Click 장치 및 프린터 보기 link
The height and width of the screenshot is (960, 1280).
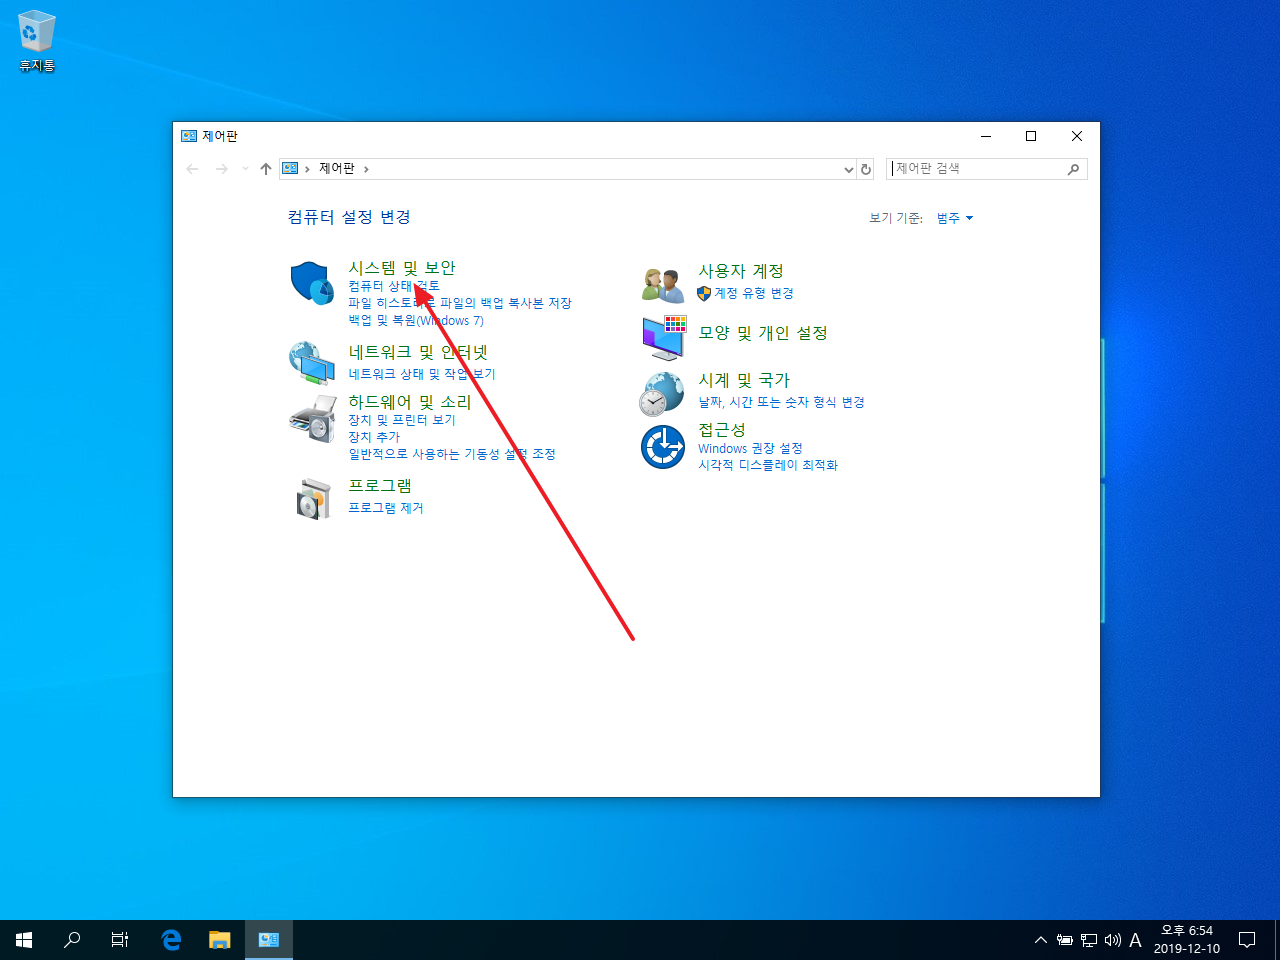coord(402,420)
